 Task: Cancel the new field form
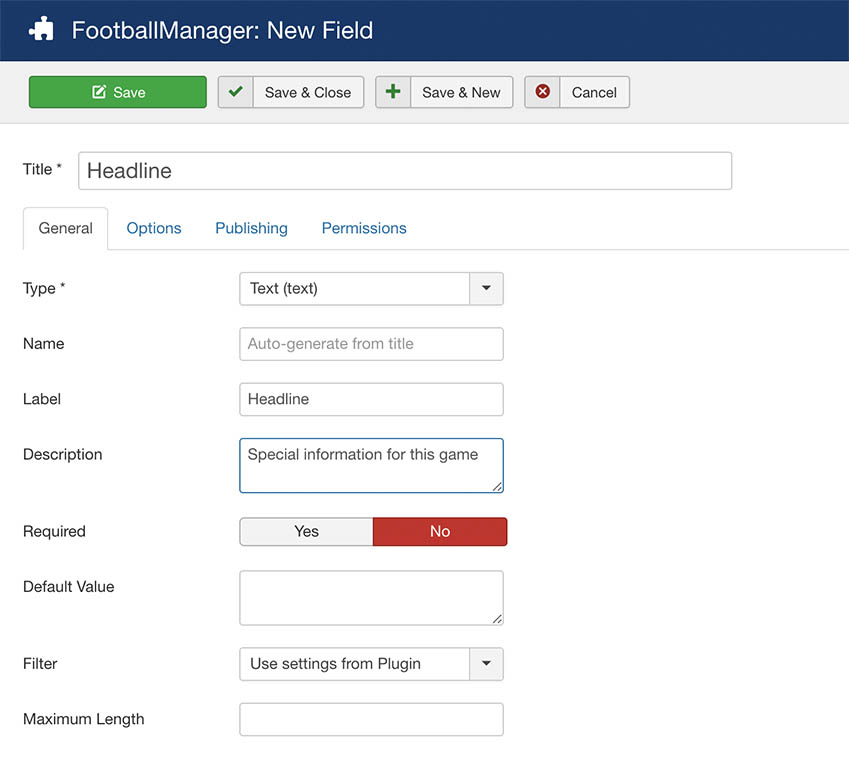[577, 92]
